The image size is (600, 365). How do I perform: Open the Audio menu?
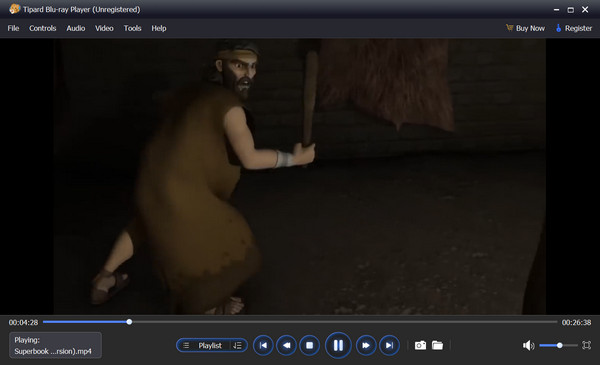pos(76,28)
